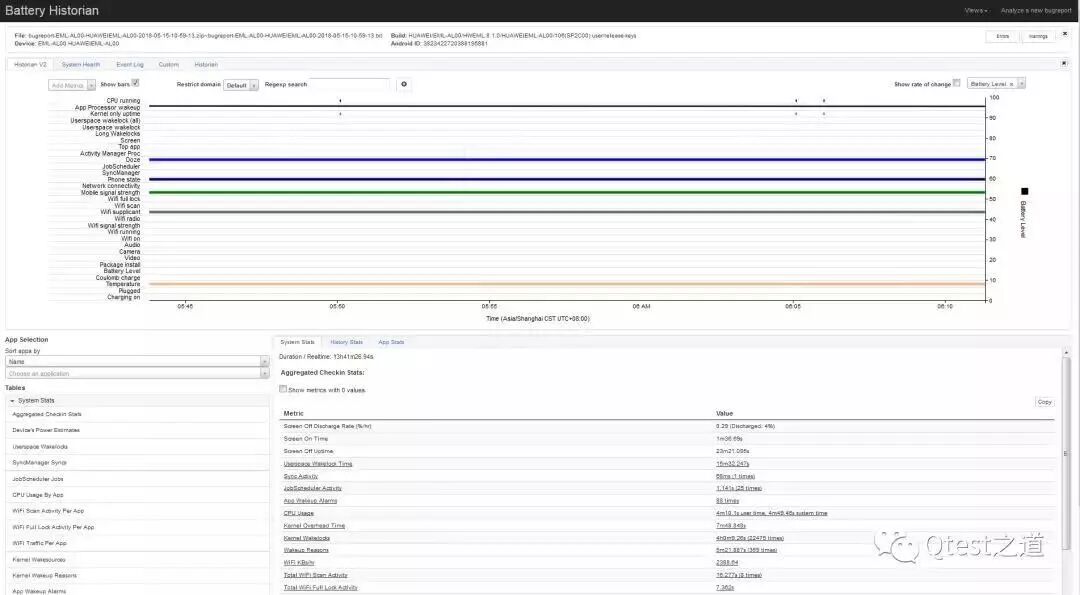The image size is (1080, 595).
Task: Collapse the Historian chart panel using its corner icon
Action: point(1064,63)
